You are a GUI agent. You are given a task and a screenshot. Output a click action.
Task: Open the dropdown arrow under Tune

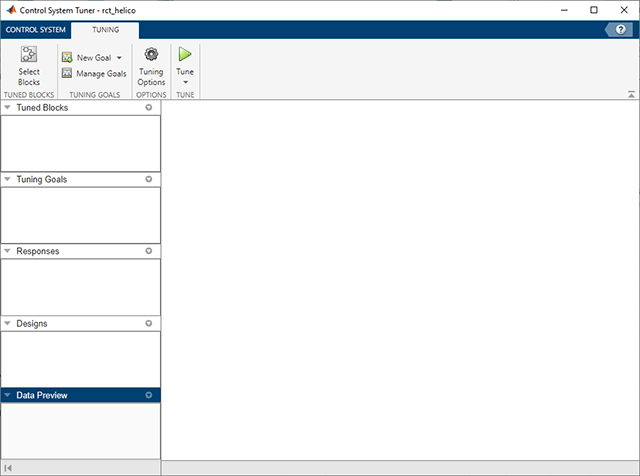click(x=185, y=83)
